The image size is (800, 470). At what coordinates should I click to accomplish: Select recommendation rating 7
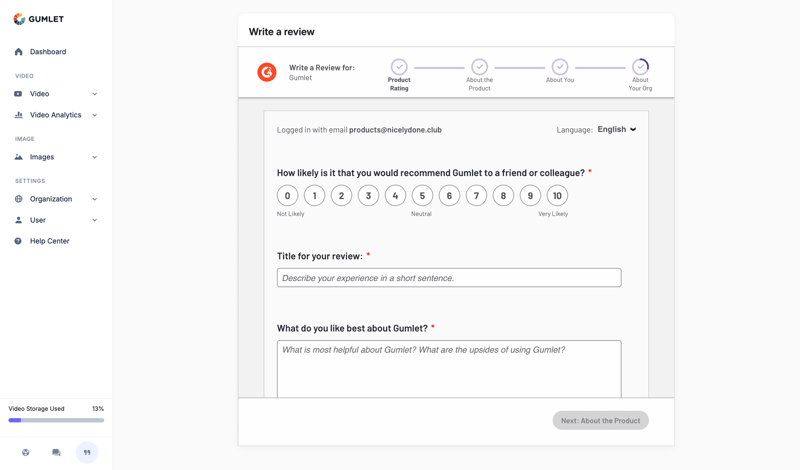477,195
